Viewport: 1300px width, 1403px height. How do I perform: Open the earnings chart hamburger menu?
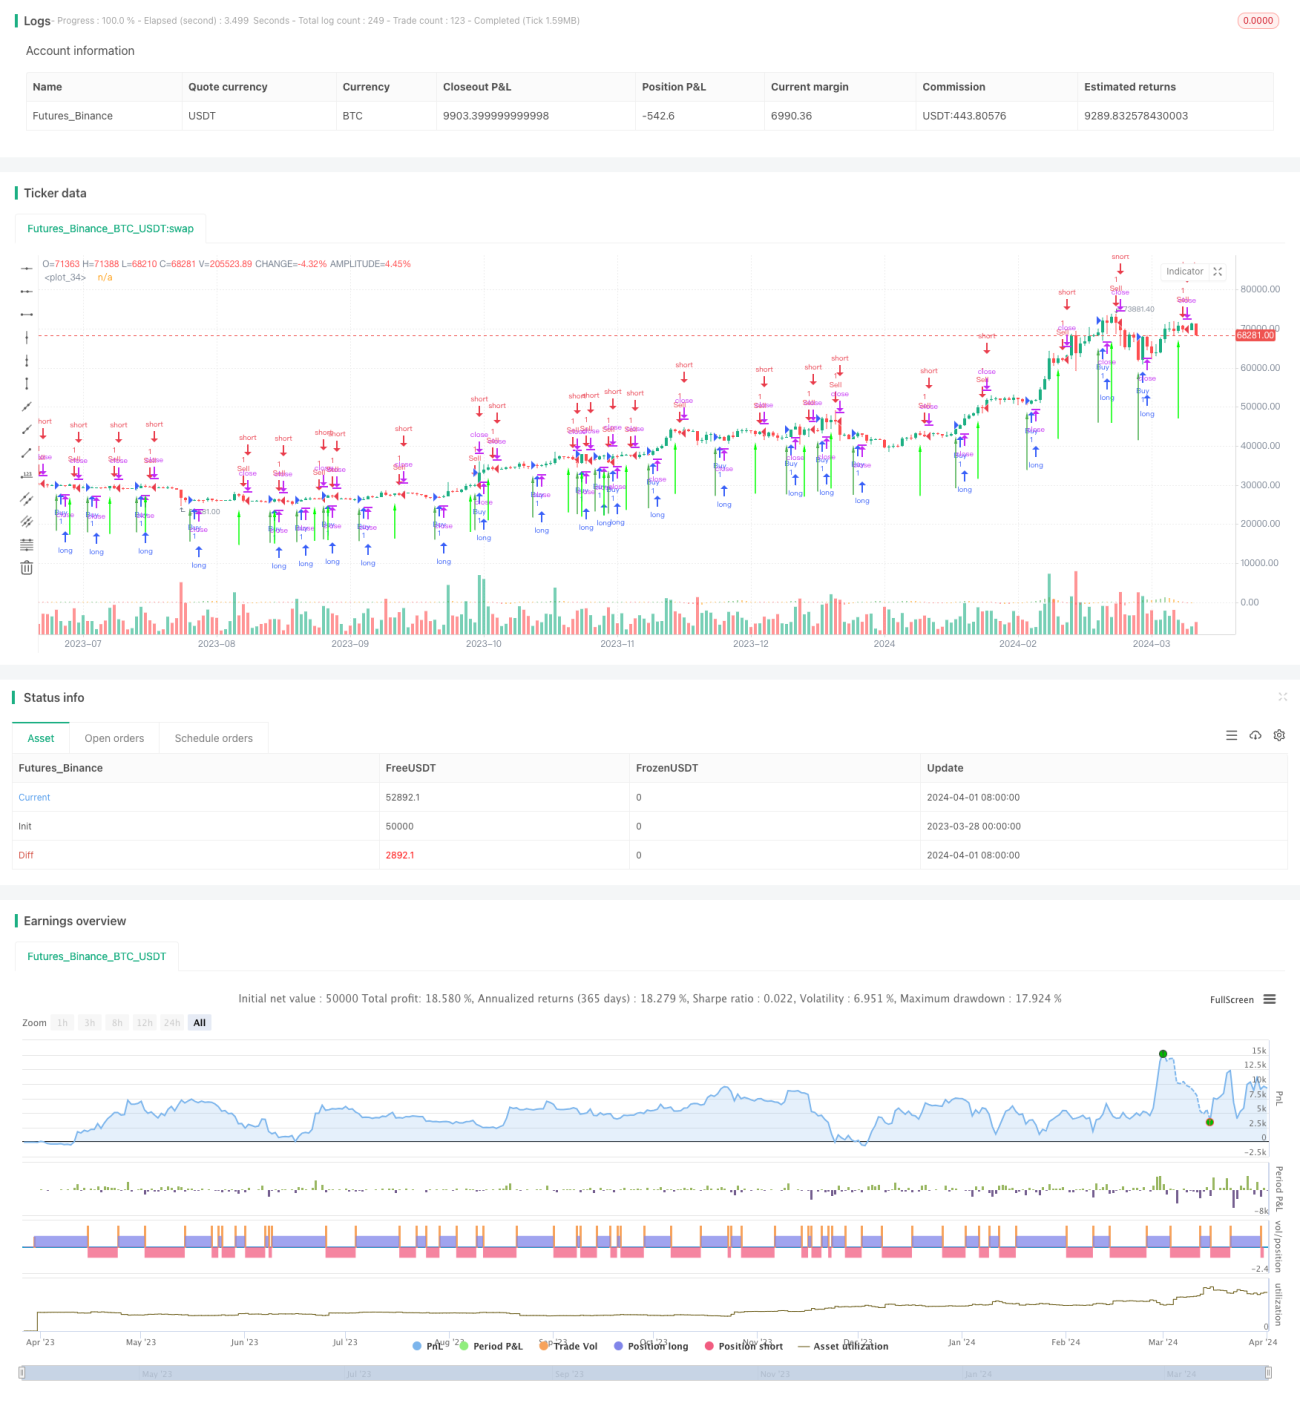[1269, 999]
